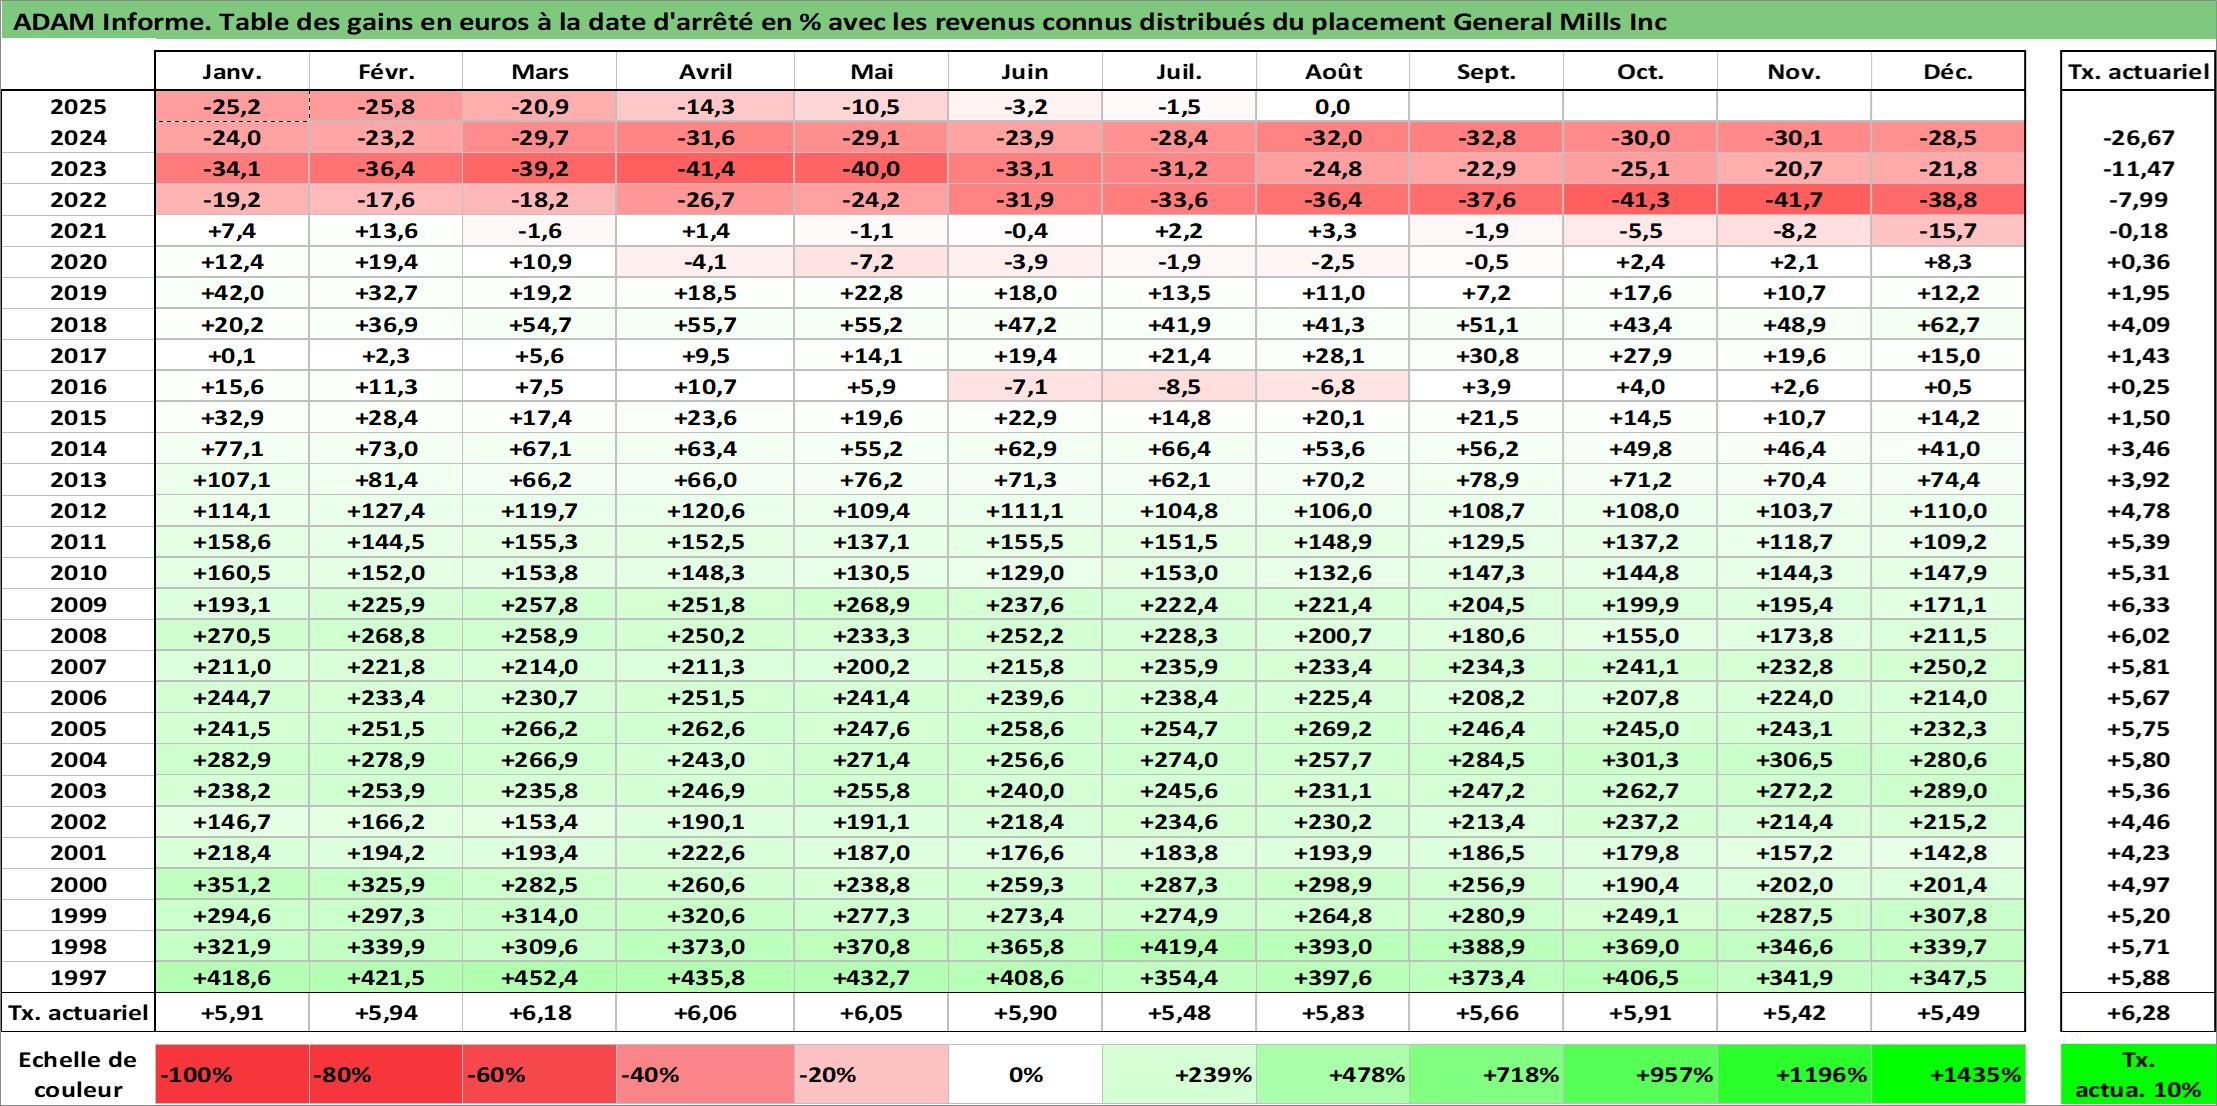Click the +107,1 cell for January 2013
Screen dimensions: 2217x1106
[x=232, y=480]
